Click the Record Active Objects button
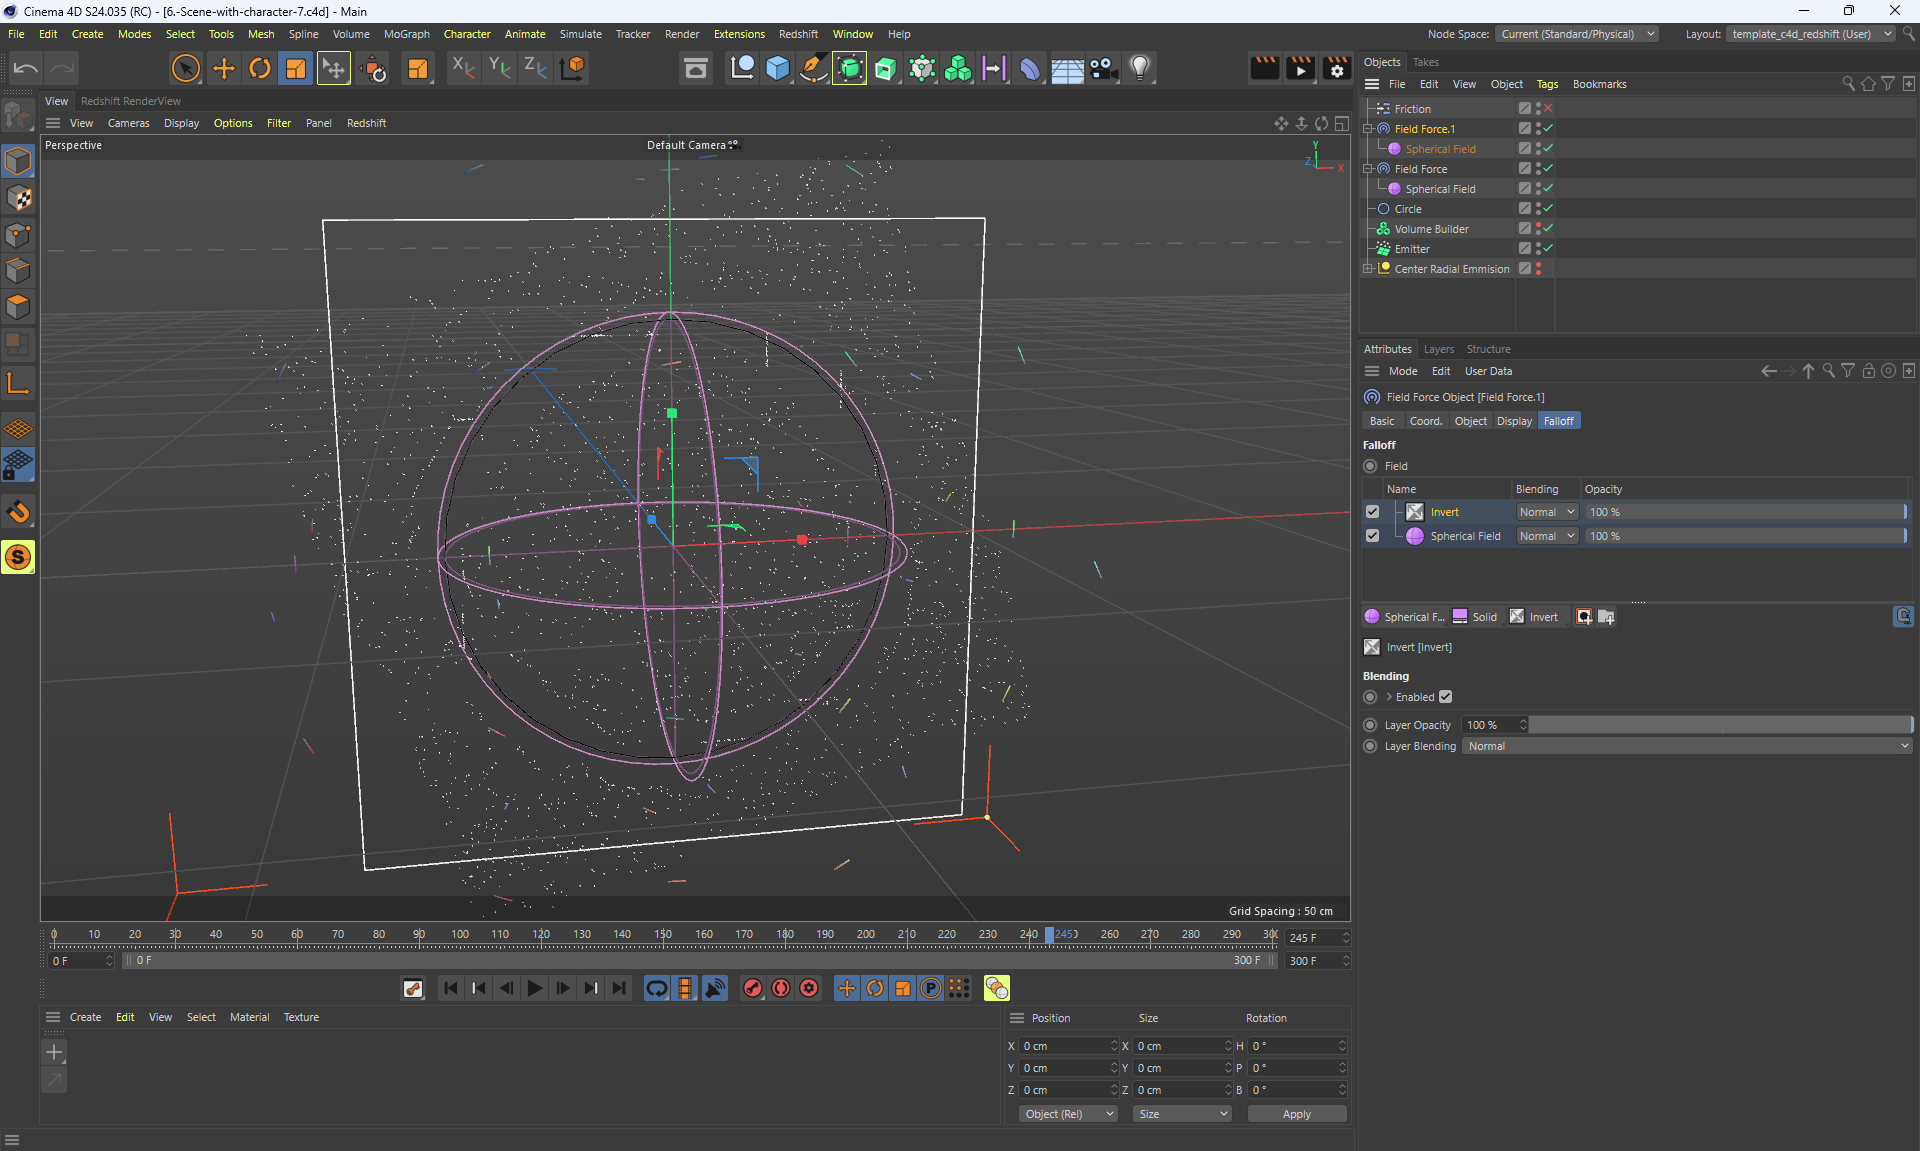 tap(753, 988)
